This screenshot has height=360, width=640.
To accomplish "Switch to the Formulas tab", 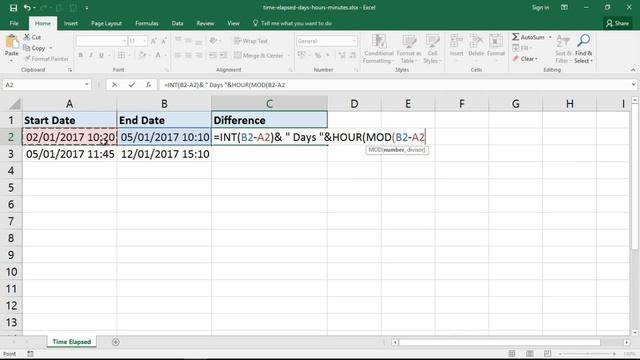I will click(147, 23).
